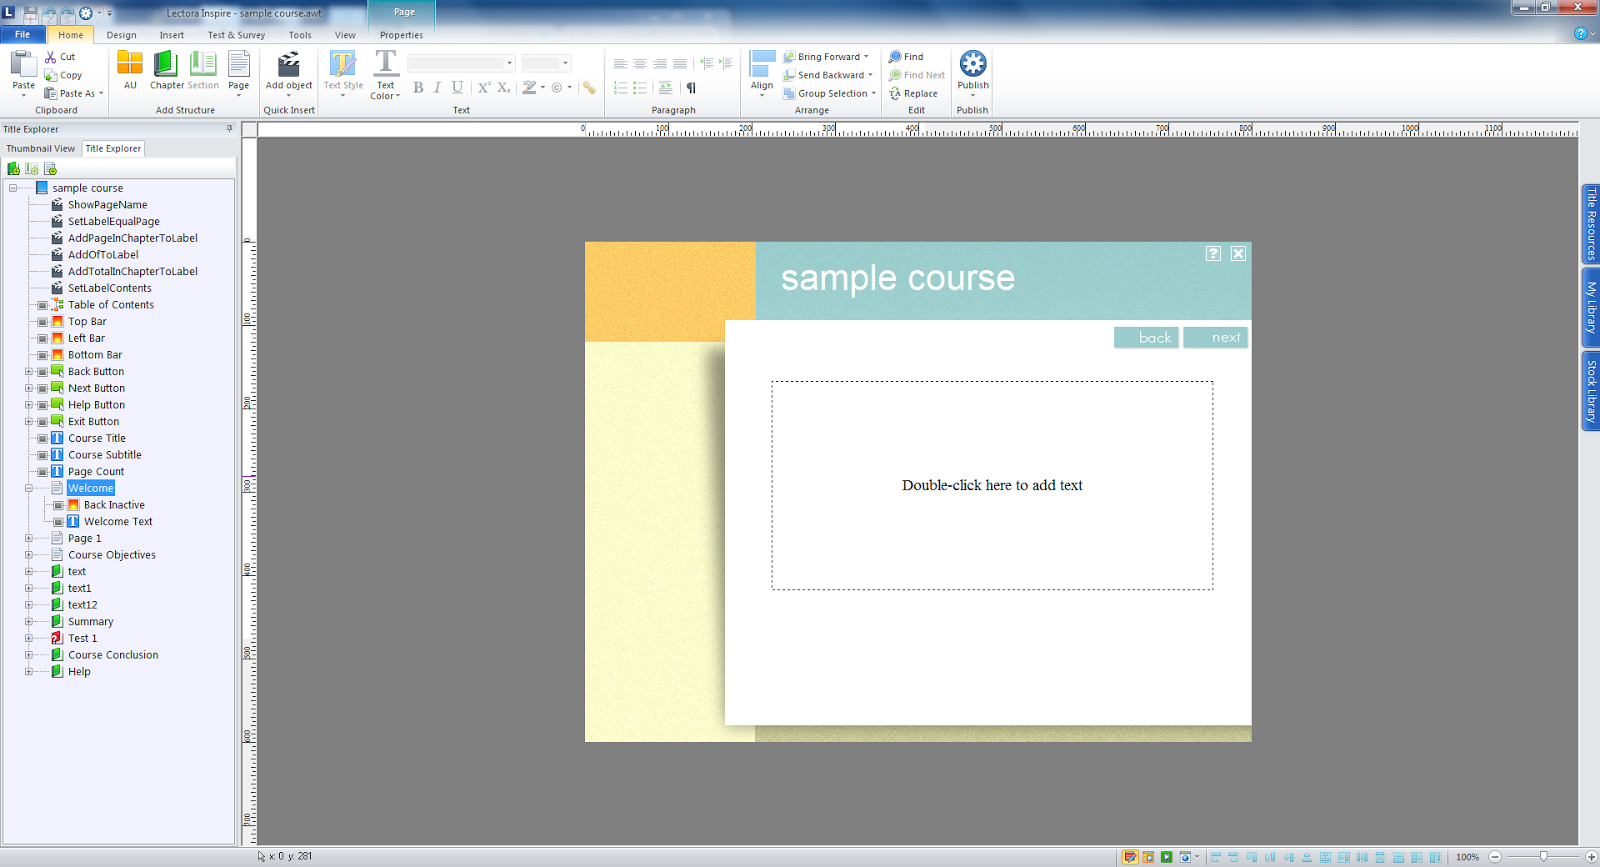Click the Text Color button
This screenshot has height=867, width=1600.
click(x=385, y=74)
